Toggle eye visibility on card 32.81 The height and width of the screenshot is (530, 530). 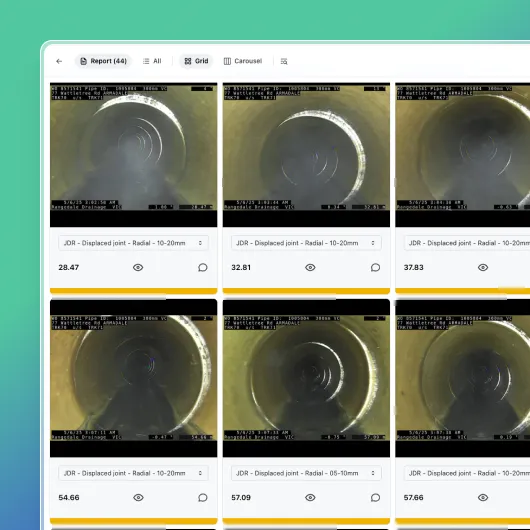click(310, 267)
